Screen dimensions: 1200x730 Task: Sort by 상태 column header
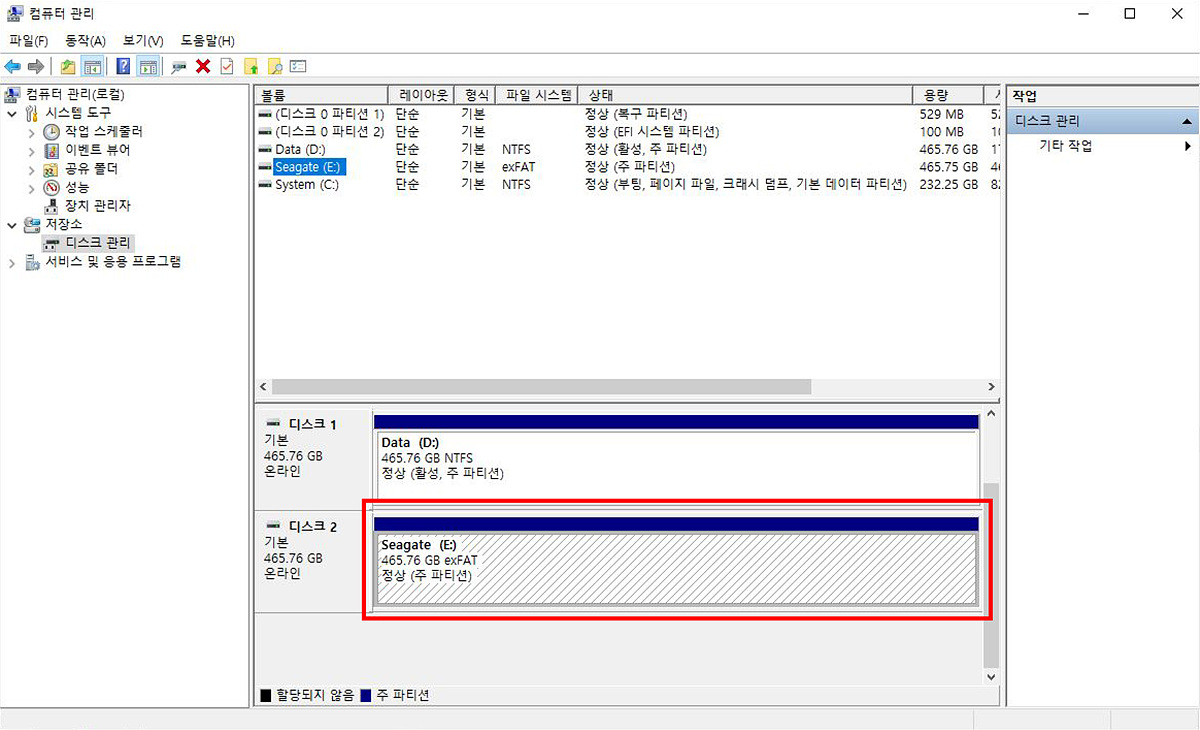tap(745, 95)
